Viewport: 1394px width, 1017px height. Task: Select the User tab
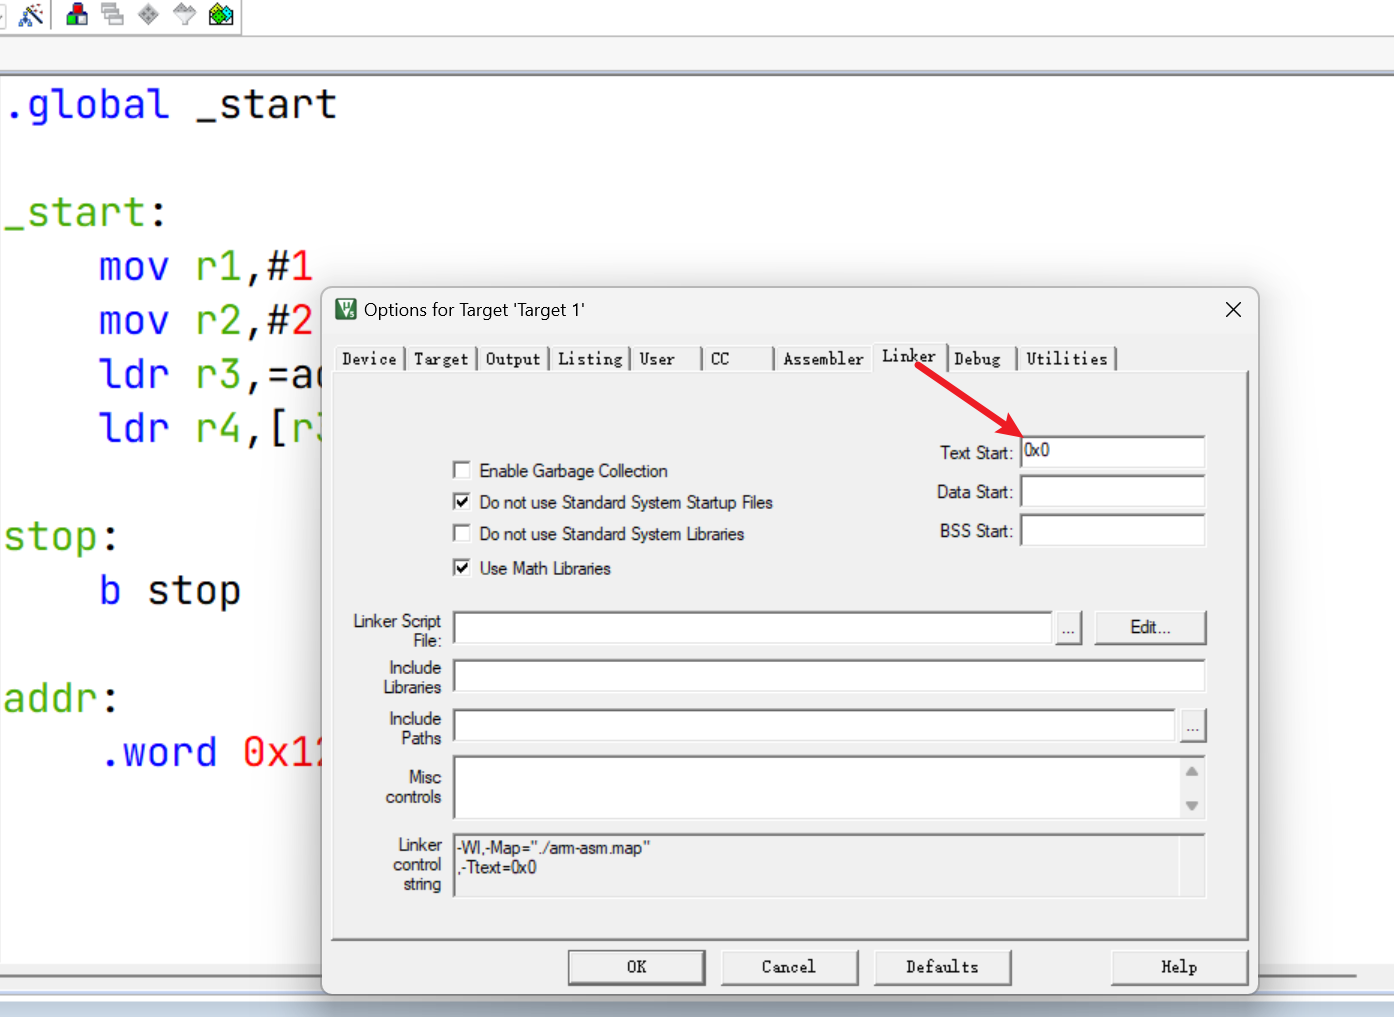click(x=657, y=359)
